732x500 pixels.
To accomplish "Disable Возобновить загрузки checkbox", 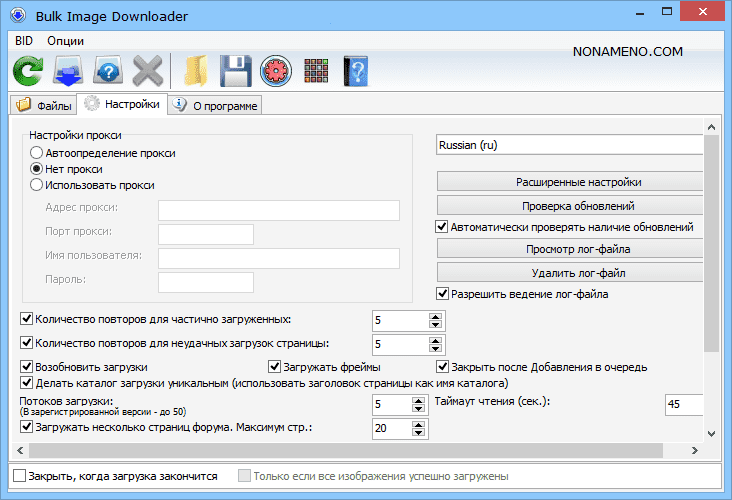I will [x=27, y=367].
